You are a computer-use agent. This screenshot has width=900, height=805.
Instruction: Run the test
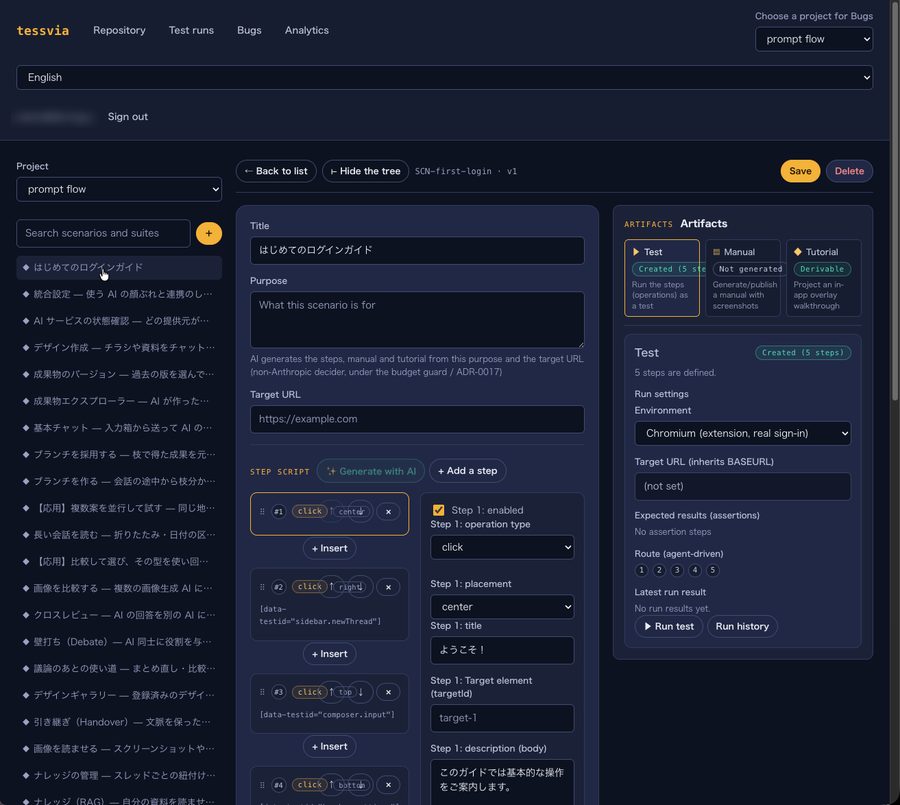669,626
